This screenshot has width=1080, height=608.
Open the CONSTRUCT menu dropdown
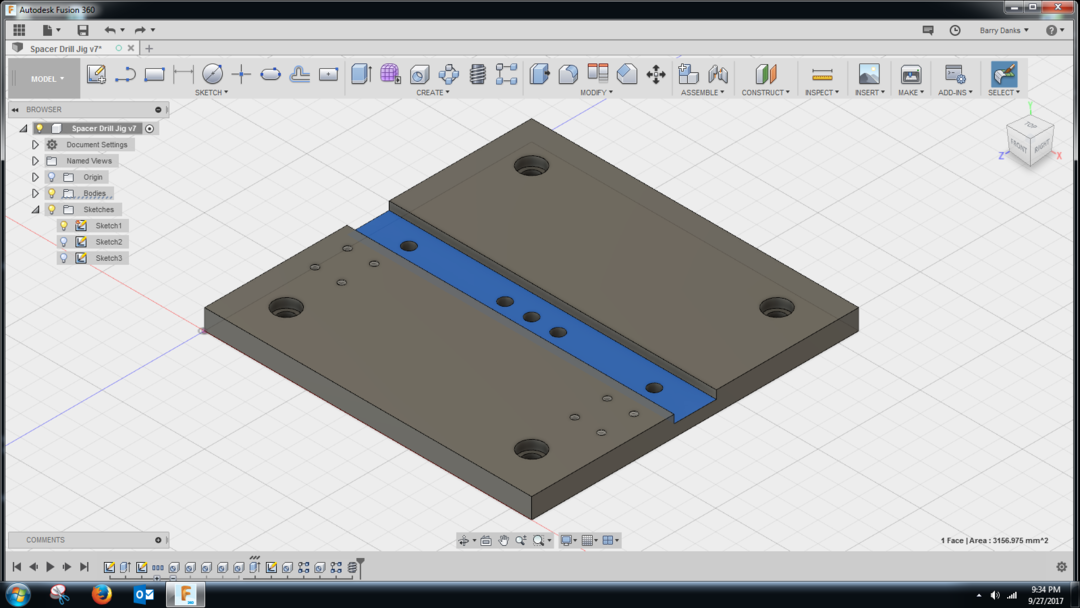pos(765,93)
